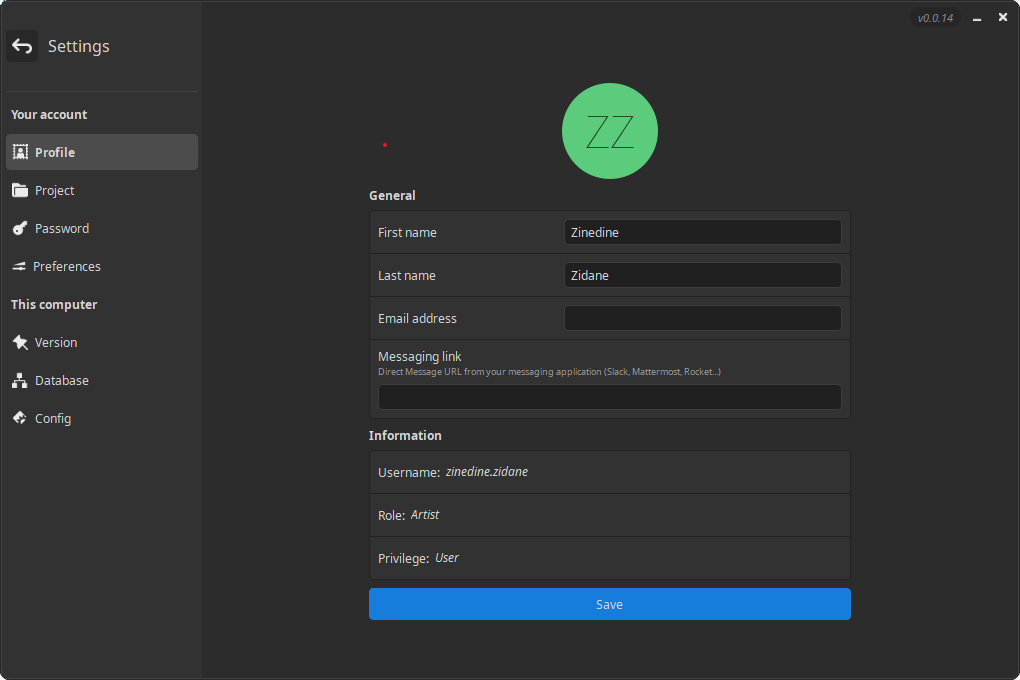Open the Project settings page
Screen dimensions: 1020x680
click(55, 191)
